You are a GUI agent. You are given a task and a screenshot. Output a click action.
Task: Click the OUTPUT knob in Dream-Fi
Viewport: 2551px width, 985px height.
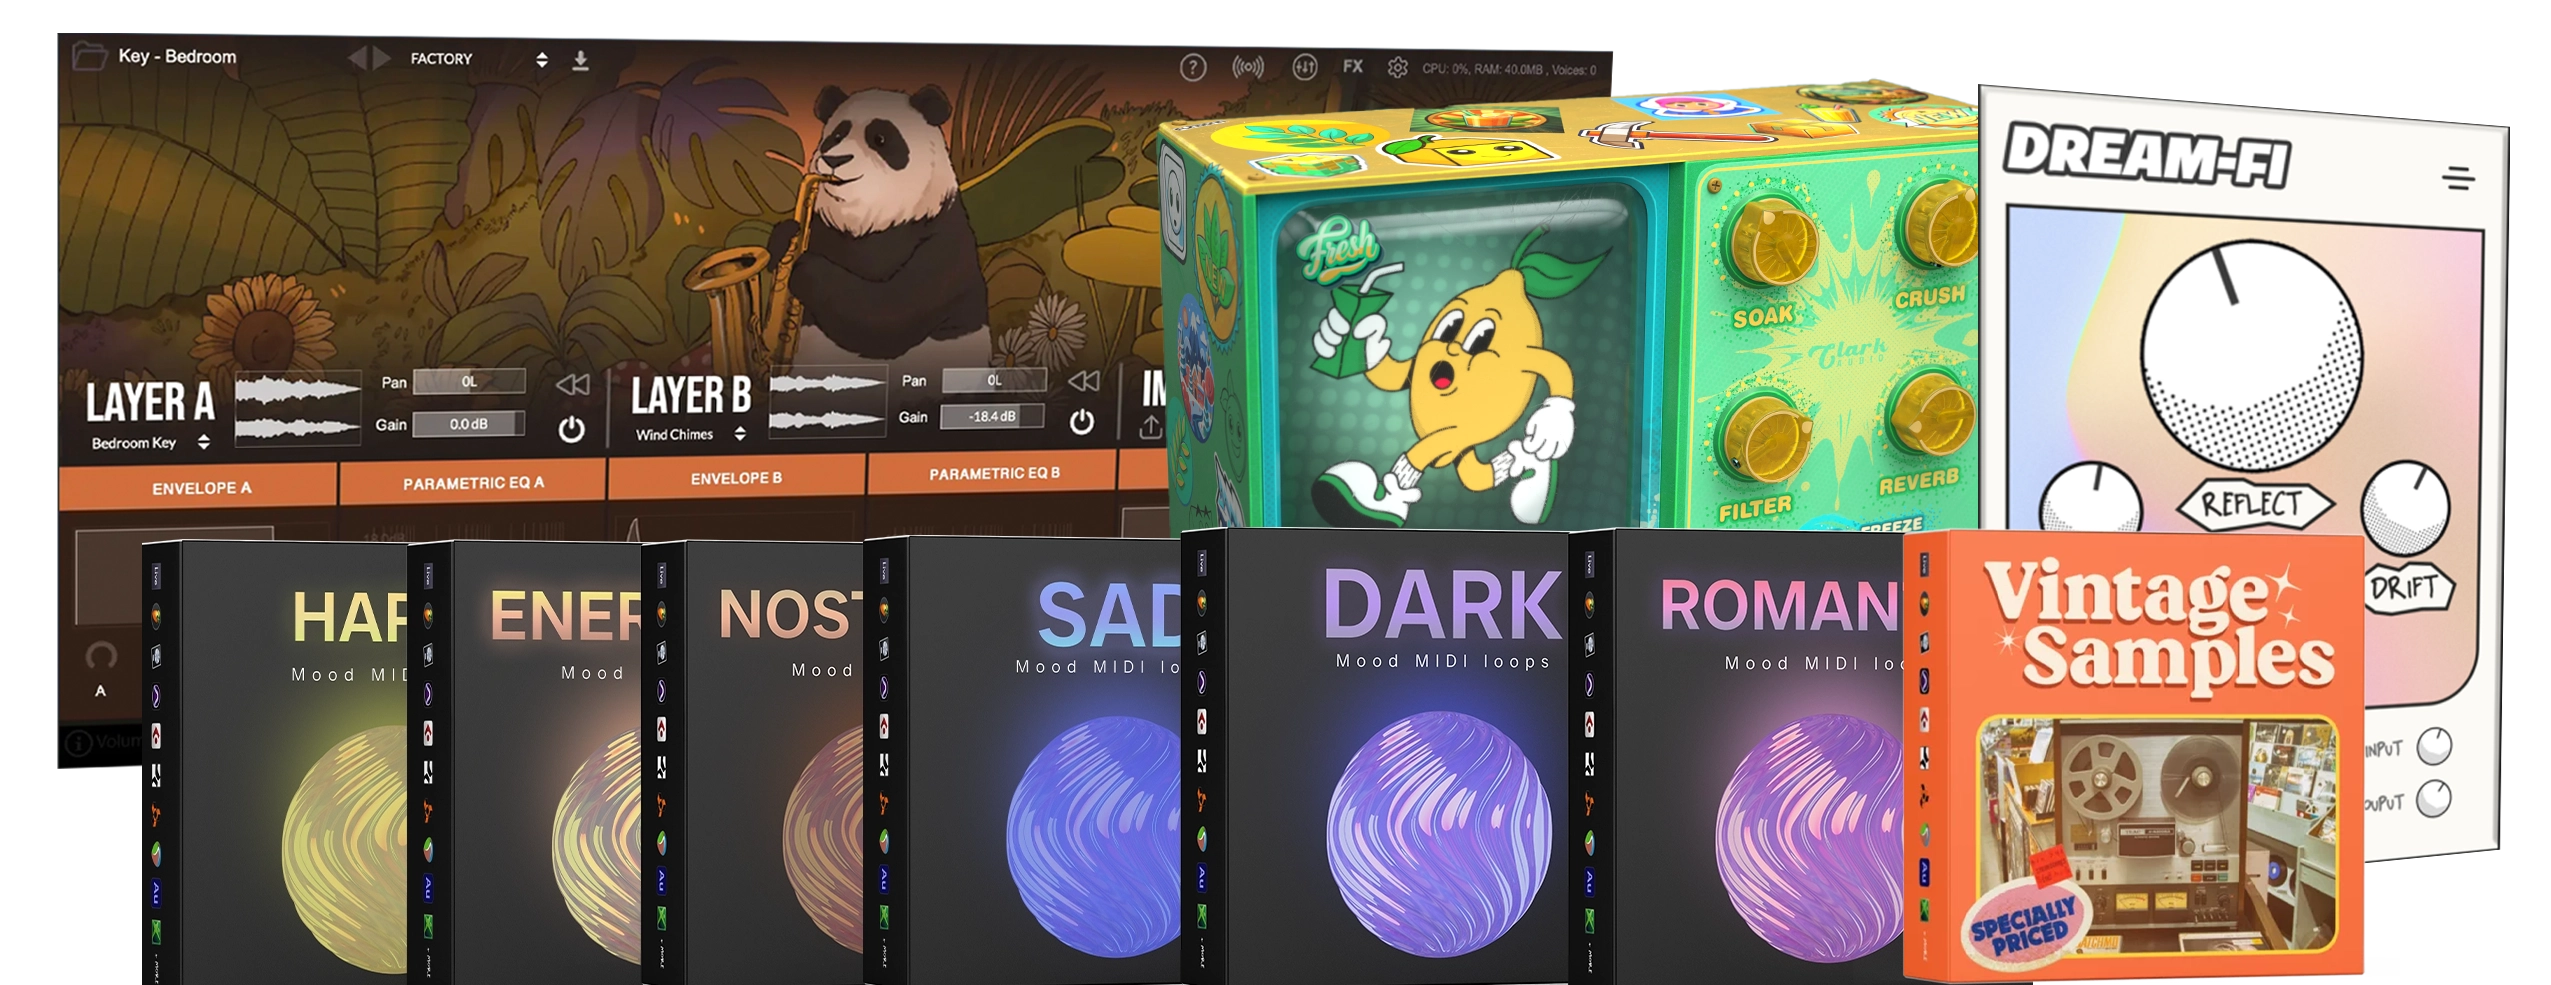(x=2434, y=798)
